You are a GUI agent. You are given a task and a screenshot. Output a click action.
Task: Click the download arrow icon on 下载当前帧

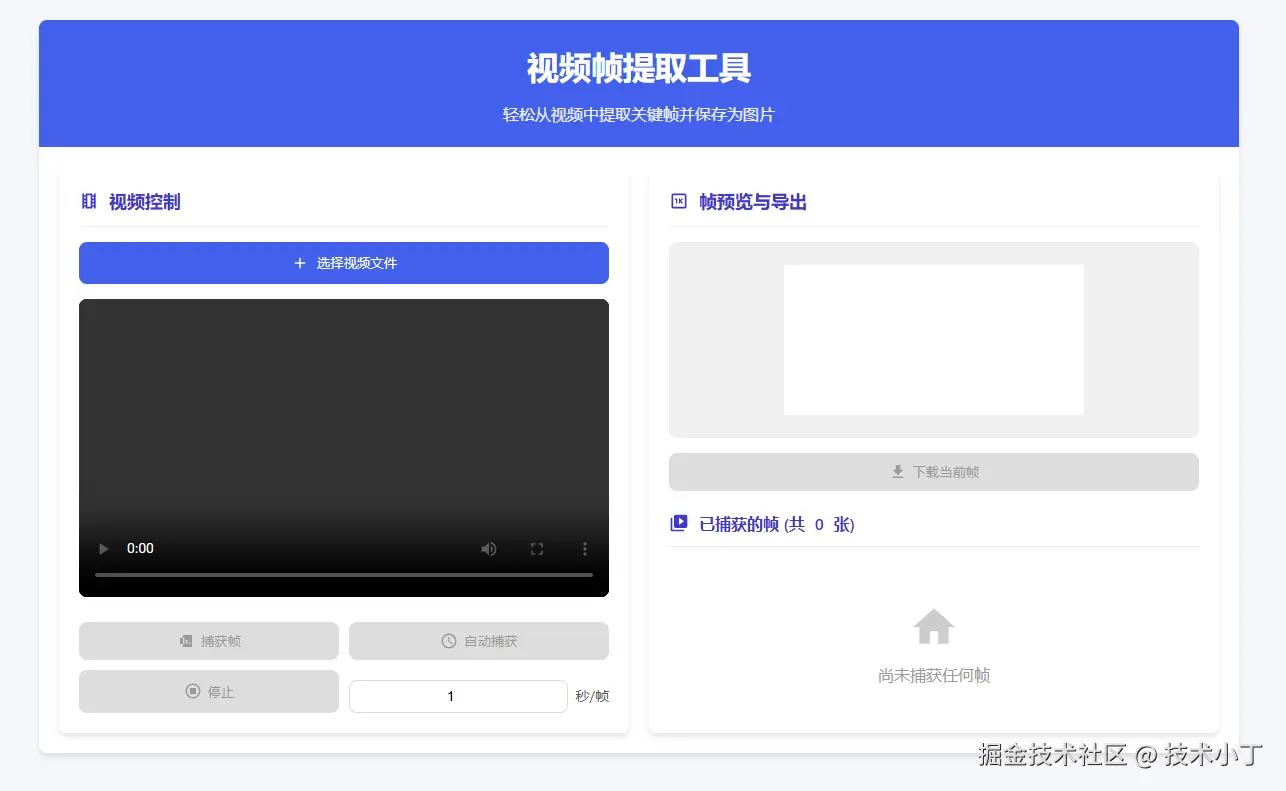pos(898,472)
